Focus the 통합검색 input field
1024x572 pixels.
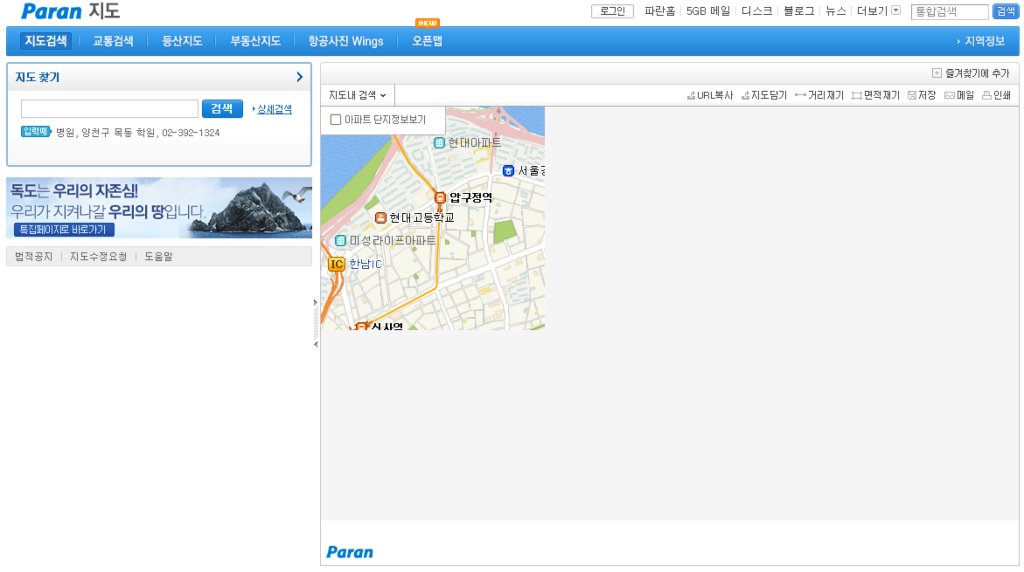(x=950, y=12)
